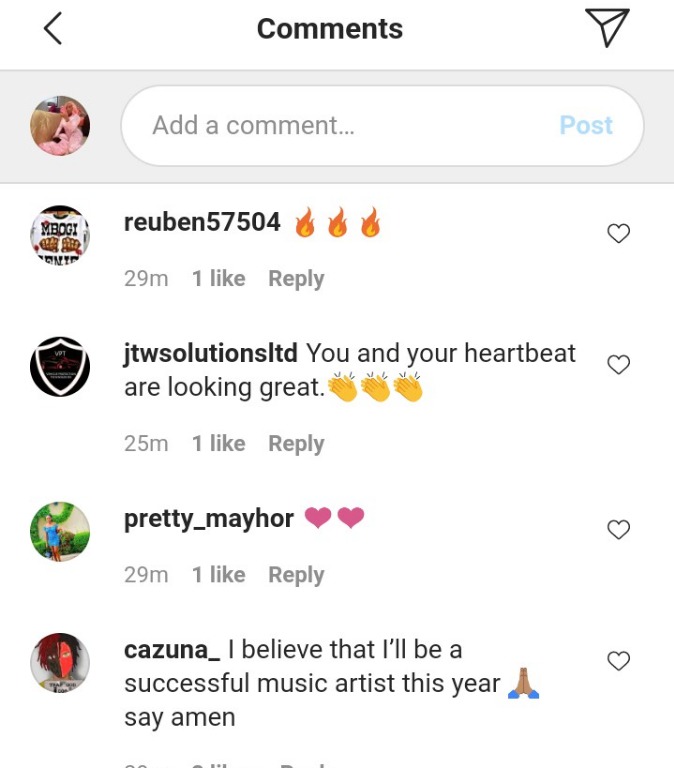The image size is (674, 768).
Task: Open the share paper plane icon
Action: [x=607, y=28]
